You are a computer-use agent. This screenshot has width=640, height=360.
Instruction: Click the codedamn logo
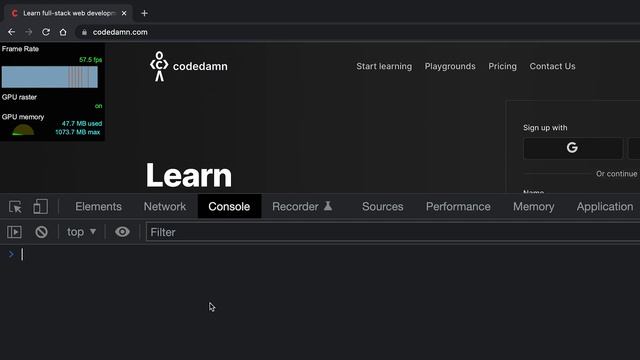pyautogui.click(x=189, y=66)
